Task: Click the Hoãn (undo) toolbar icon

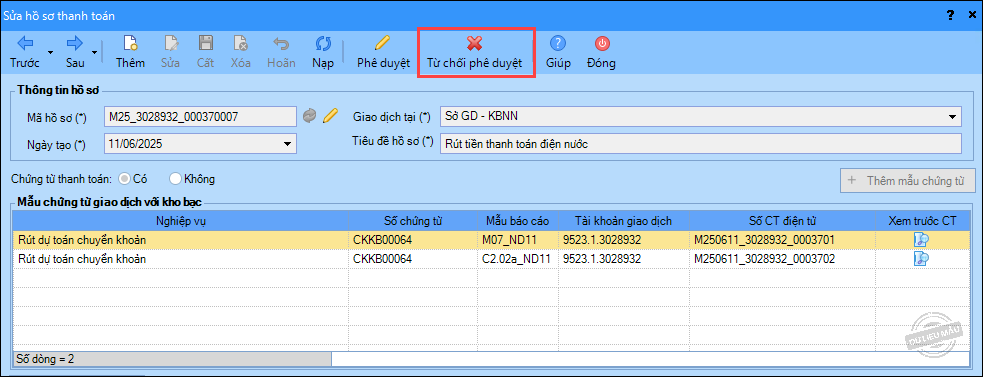Action: [281, 43]
